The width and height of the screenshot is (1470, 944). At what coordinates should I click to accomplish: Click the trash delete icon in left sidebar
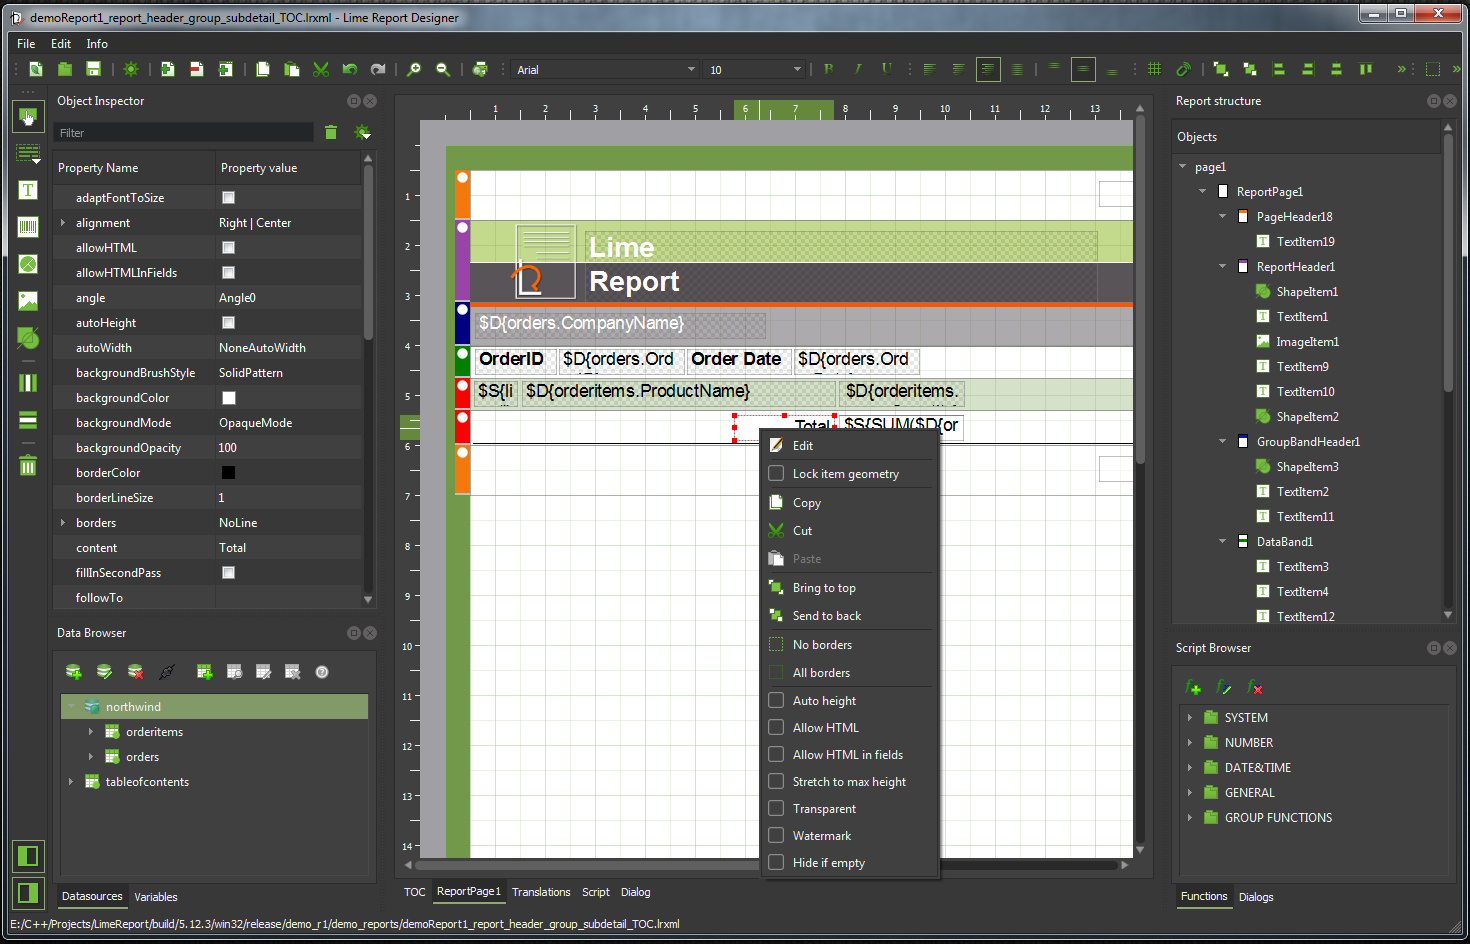28,466
